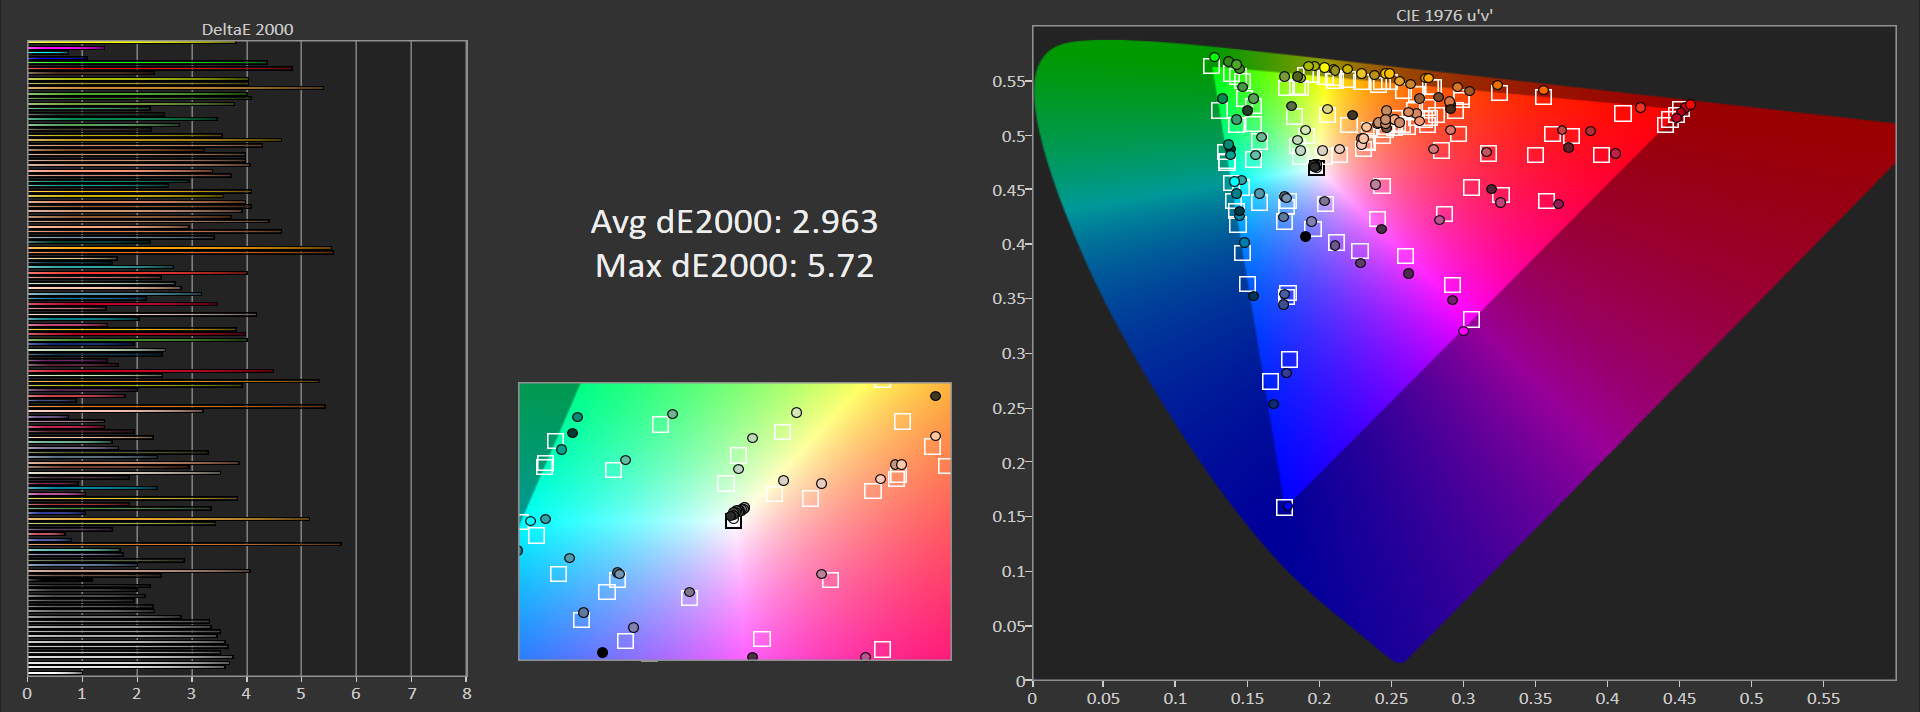Click the 0.45 label on CIE x-axis

tap(1679, 698)
